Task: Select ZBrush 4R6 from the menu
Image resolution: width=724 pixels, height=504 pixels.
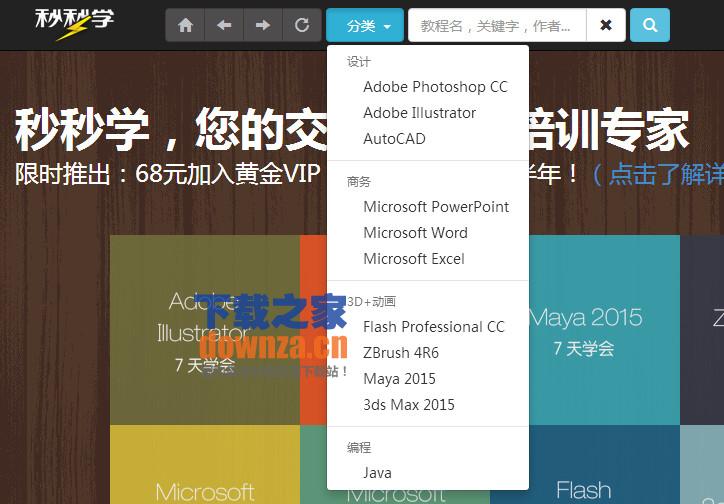Action: pos(428,353)
